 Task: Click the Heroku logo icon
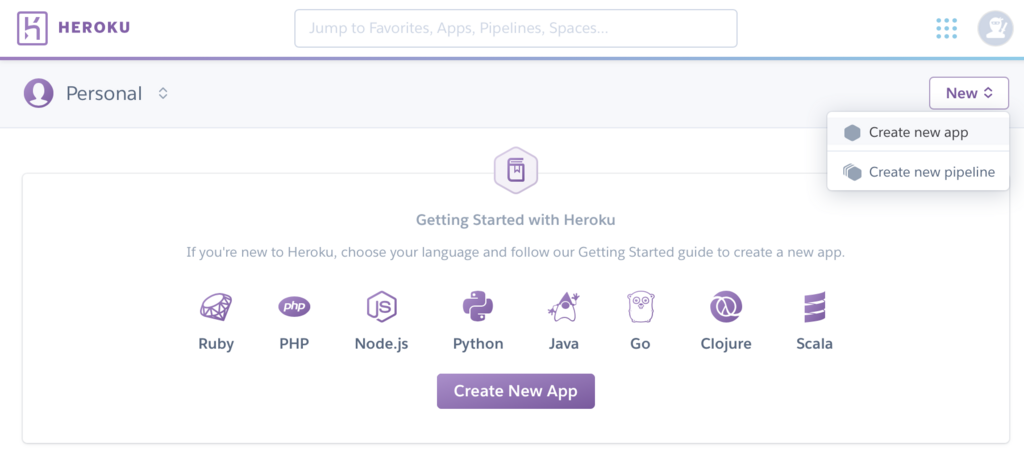(33, 28)
